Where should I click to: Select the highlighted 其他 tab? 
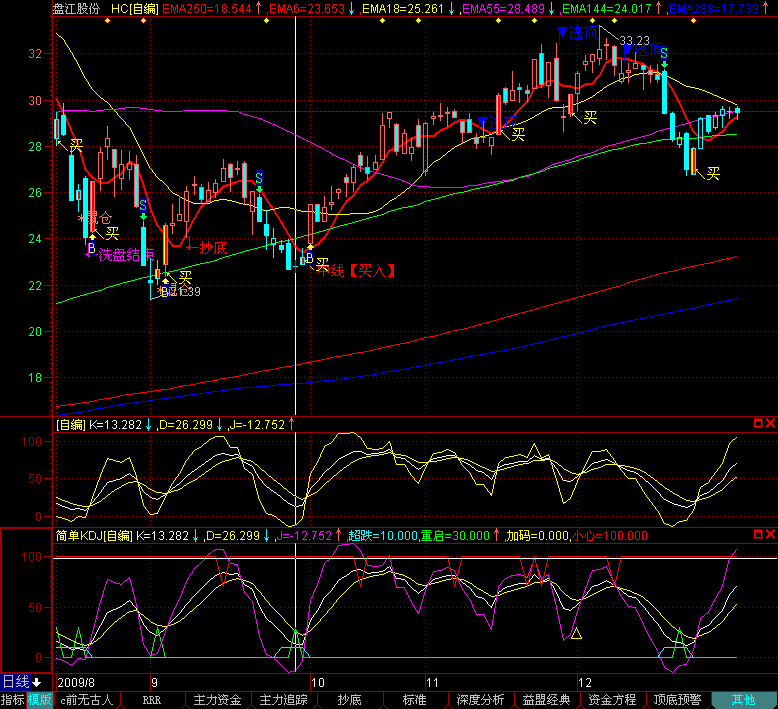tap(743, 700)
